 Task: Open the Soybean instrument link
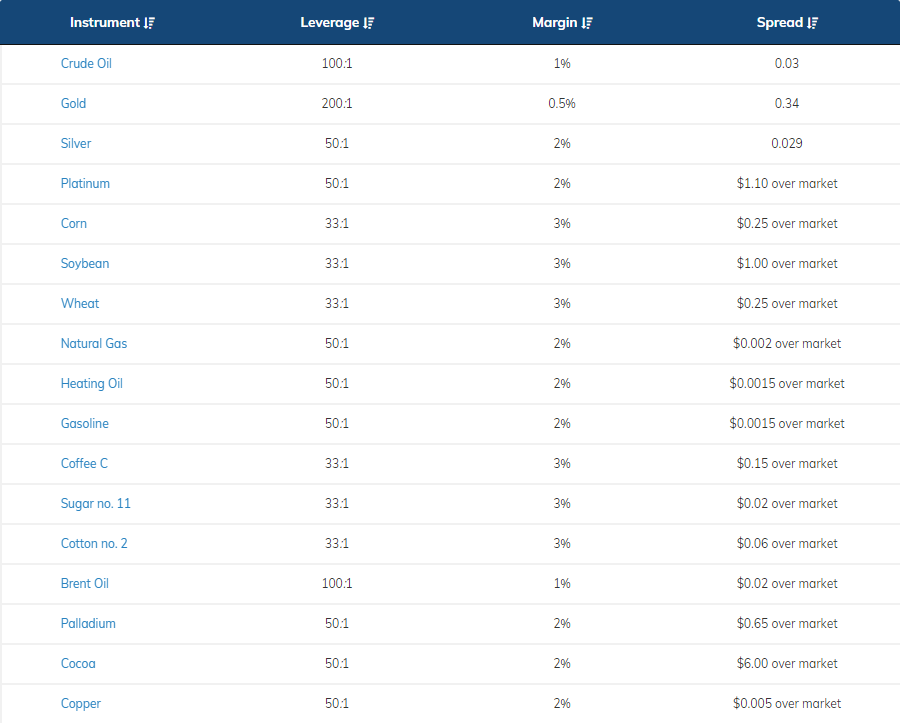pyautogui.click(x=85, y=263)
